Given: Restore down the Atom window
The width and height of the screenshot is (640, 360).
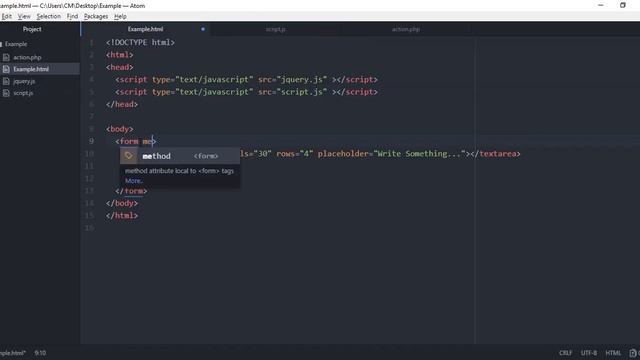Looking at the screenshot, I should (x=622, y=5).
